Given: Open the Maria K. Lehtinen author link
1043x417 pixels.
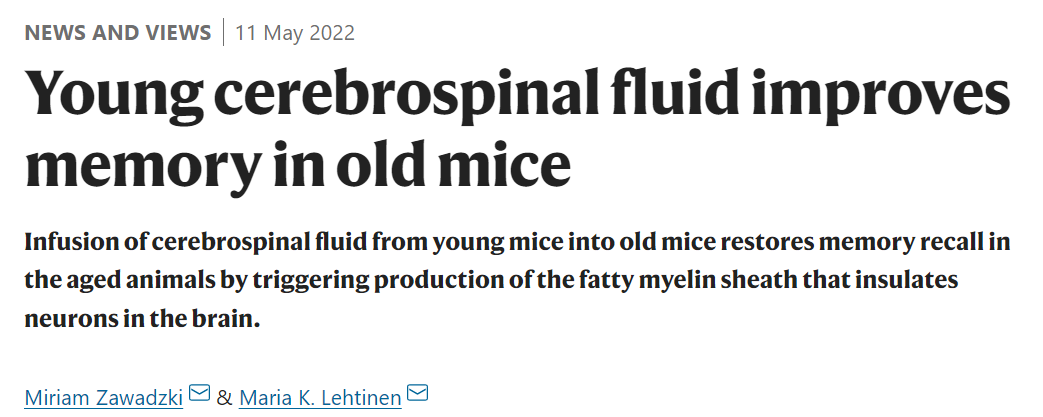Looking at the screenshot, I should pos(320,397).
